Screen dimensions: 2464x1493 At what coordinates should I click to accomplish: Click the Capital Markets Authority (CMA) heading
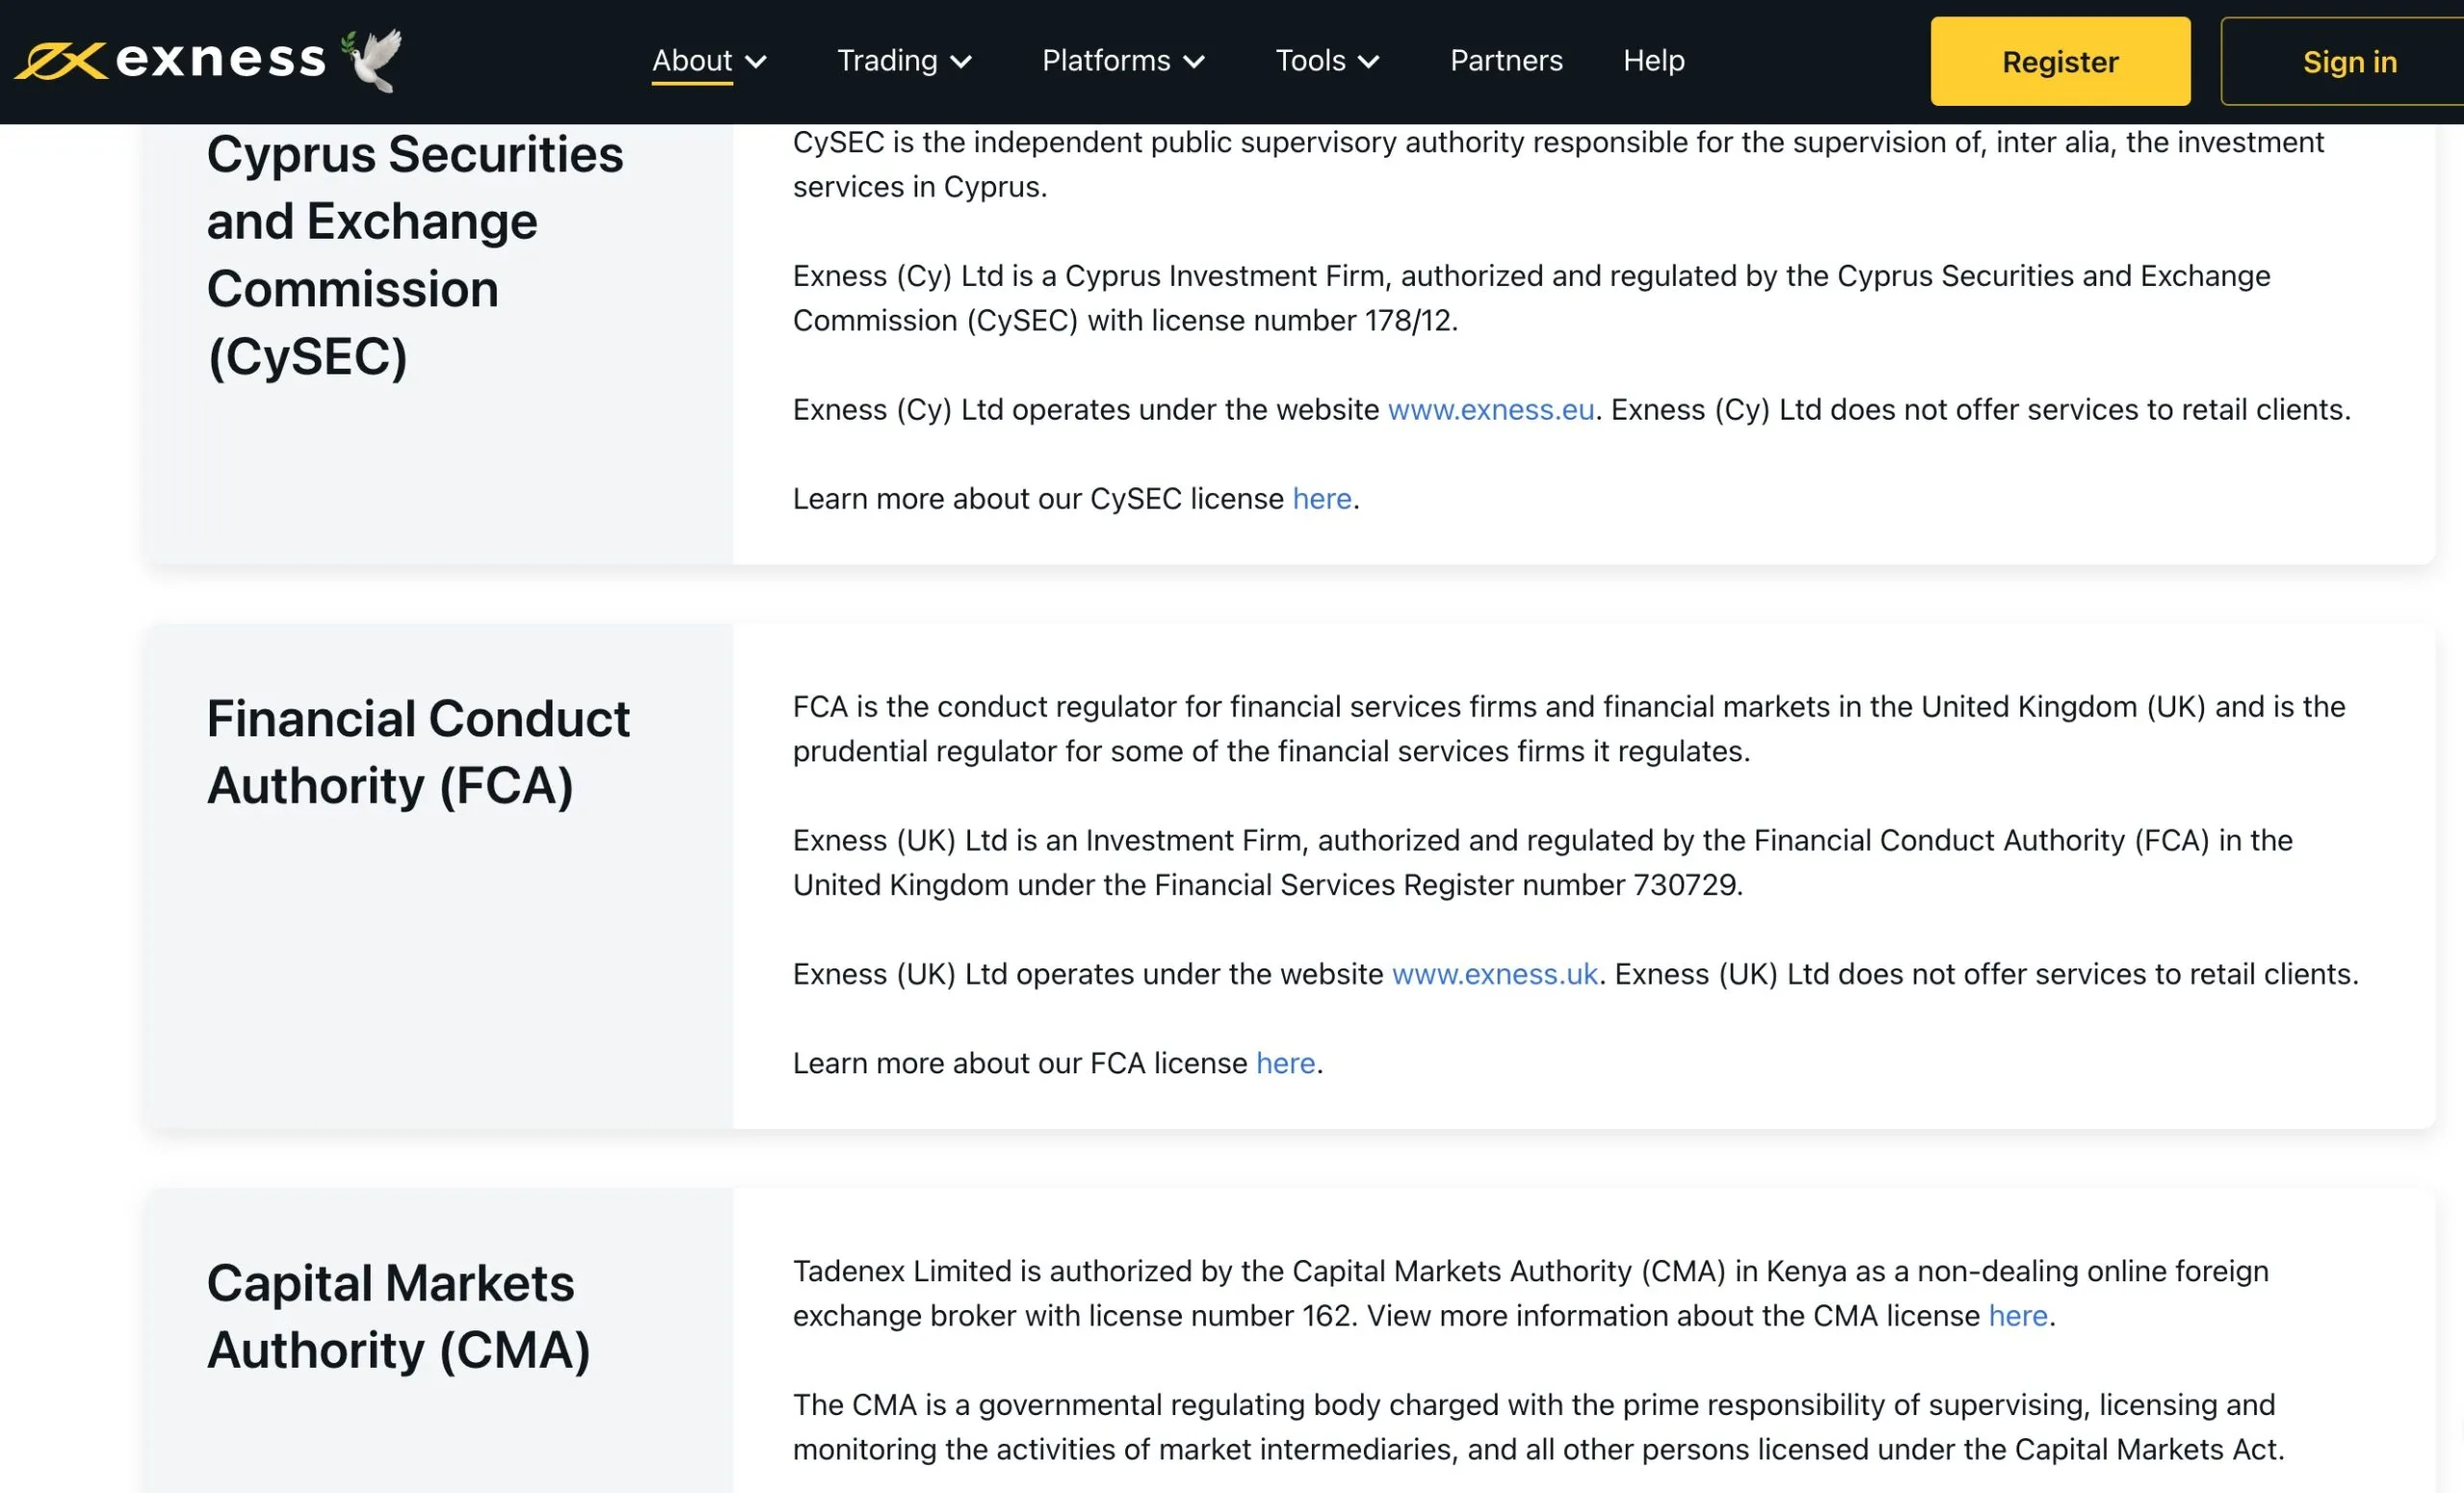coord(399,1317)
